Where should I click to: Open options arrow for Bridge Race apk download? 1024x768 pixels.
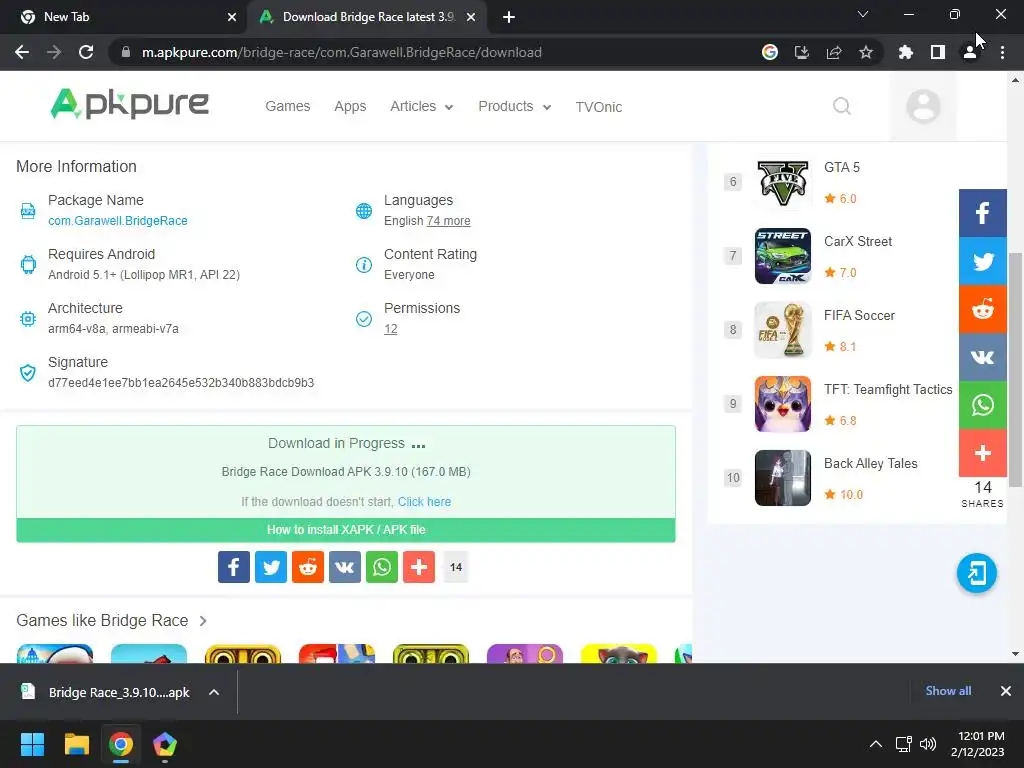pos(214,692)
